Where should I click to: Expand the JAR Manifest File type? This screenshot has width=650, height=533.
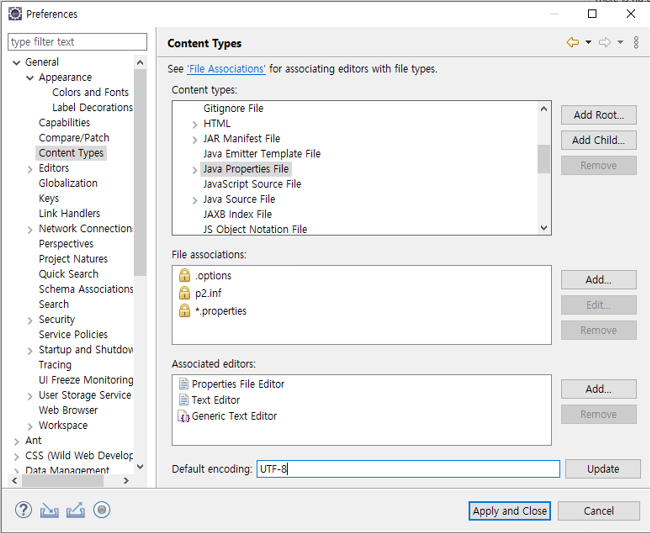click(x=194, y=140)
